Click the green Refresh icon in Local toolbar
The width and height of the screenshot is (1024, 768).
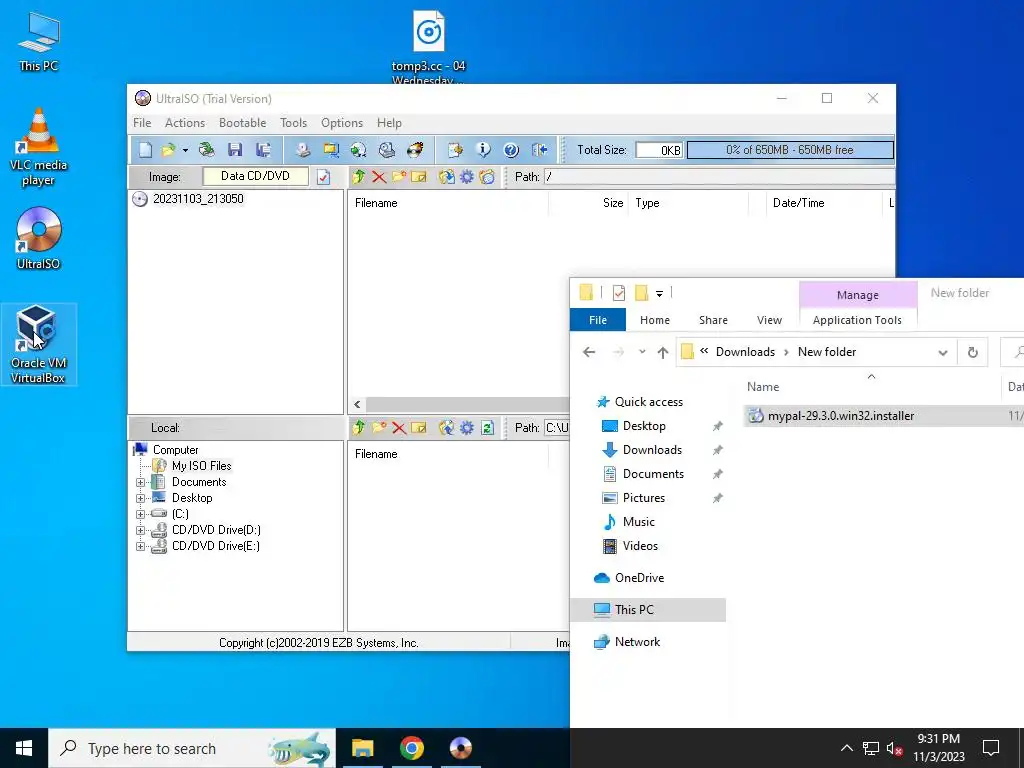tap(487, 428)
